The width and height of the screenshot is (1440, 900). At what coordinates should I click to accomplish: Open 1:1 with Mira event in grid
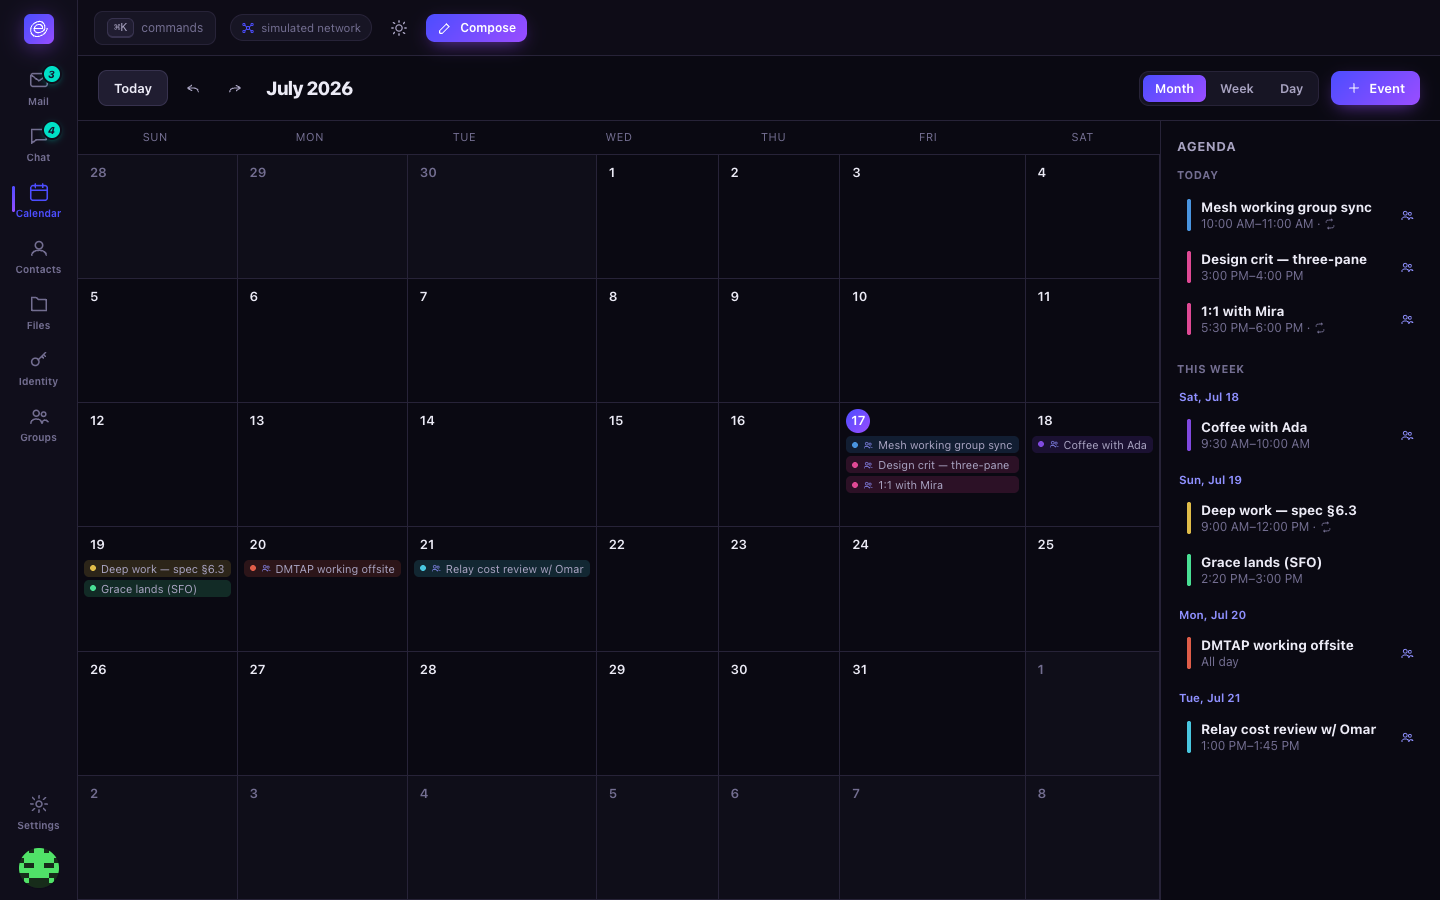932,485
